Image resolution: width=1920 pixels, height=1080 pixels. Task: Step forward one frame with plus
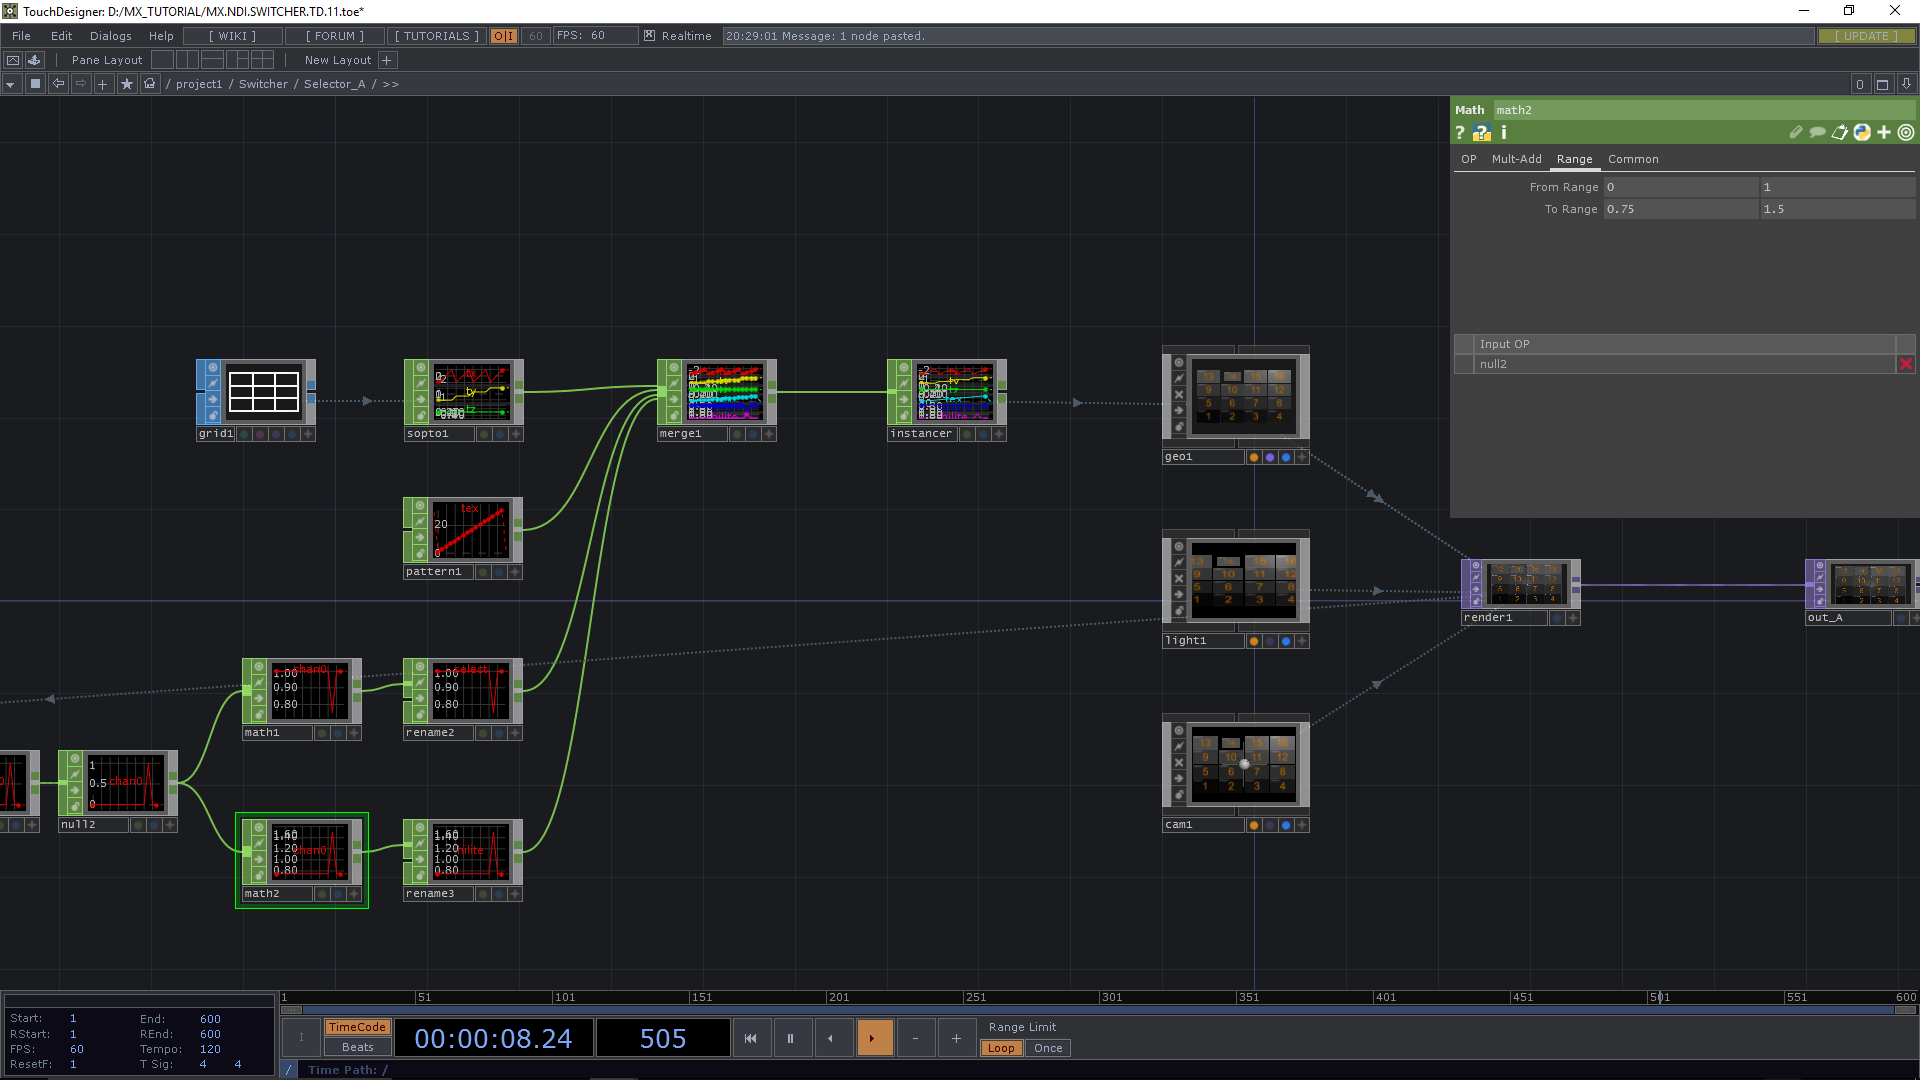(956, 1038)
